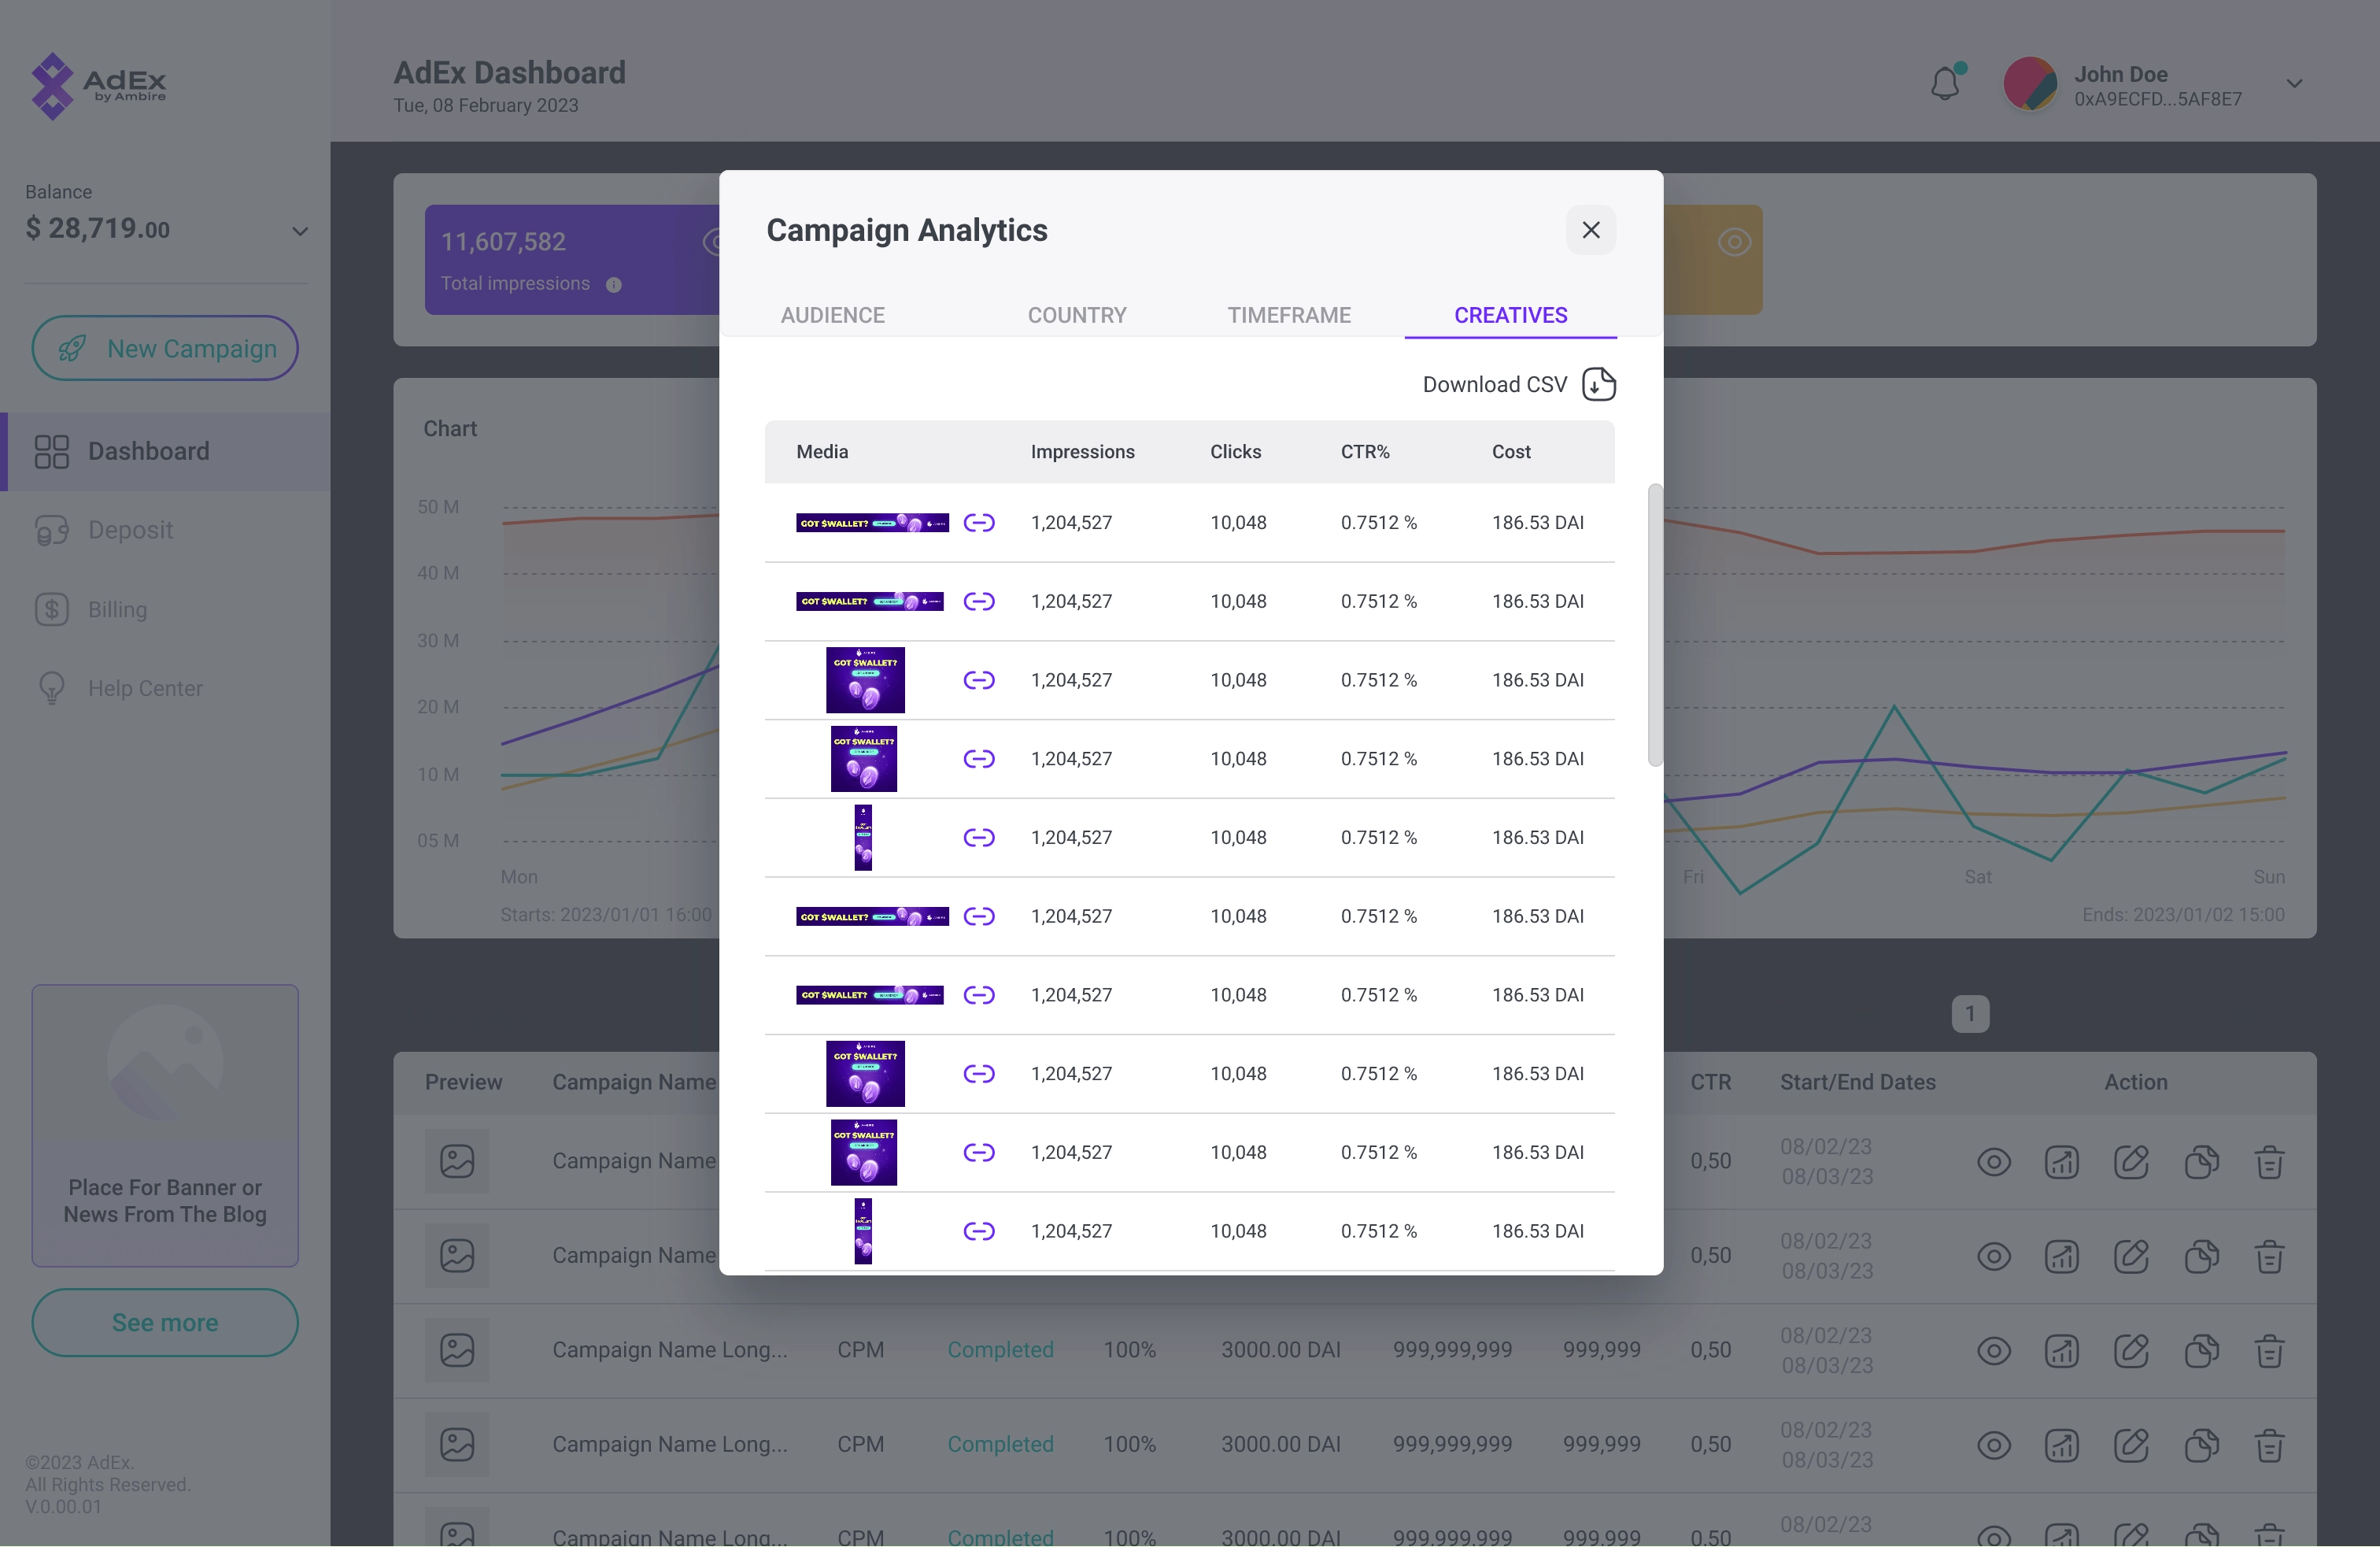Viewport: 2380px width, 1547px height.
Task: Edit the second campaign row
Action: click(2131, 1256)
